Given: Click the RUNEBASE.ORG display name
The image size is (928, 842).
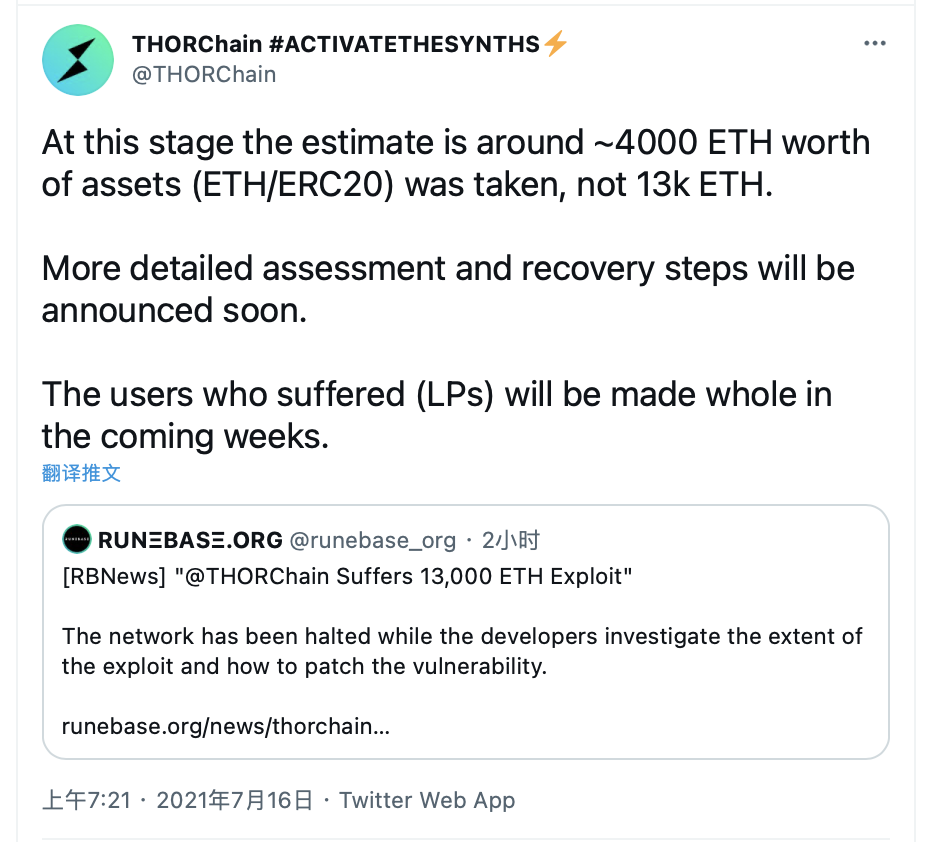Looking at the screenshot, I should (190, 540).
